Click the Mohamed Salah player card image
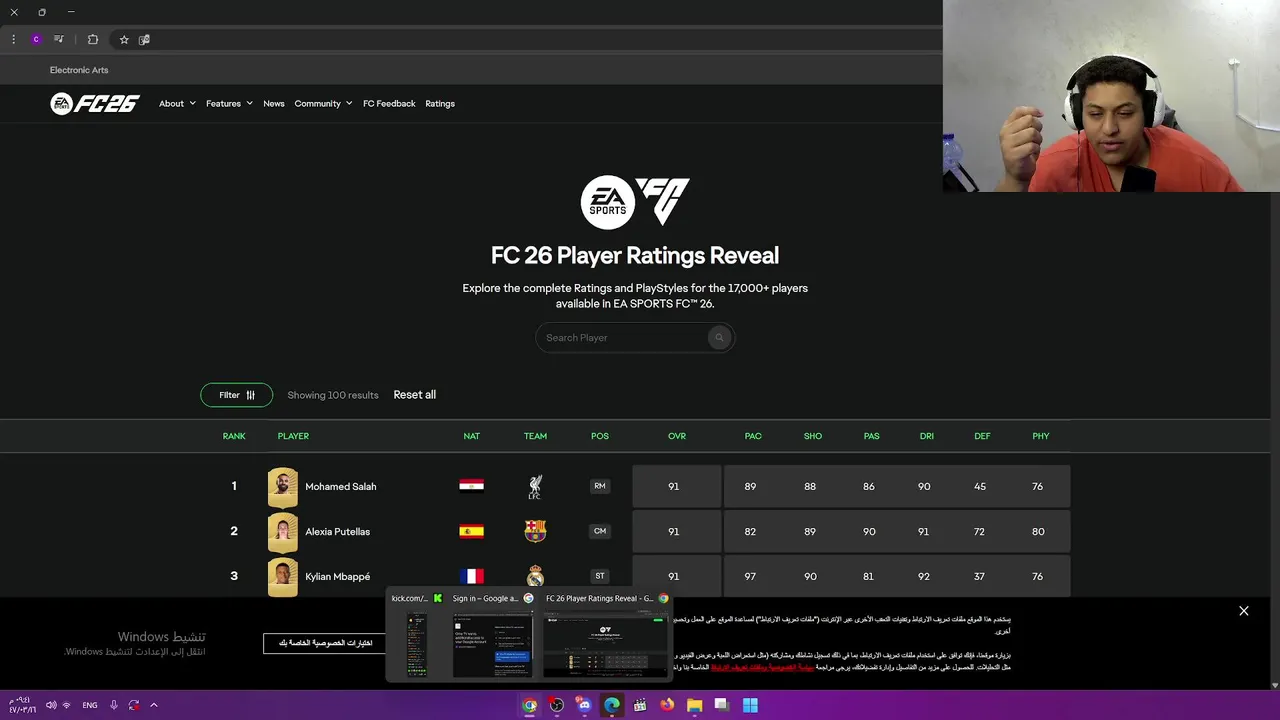The image size is (1280, 720). (x=283, y=487)
